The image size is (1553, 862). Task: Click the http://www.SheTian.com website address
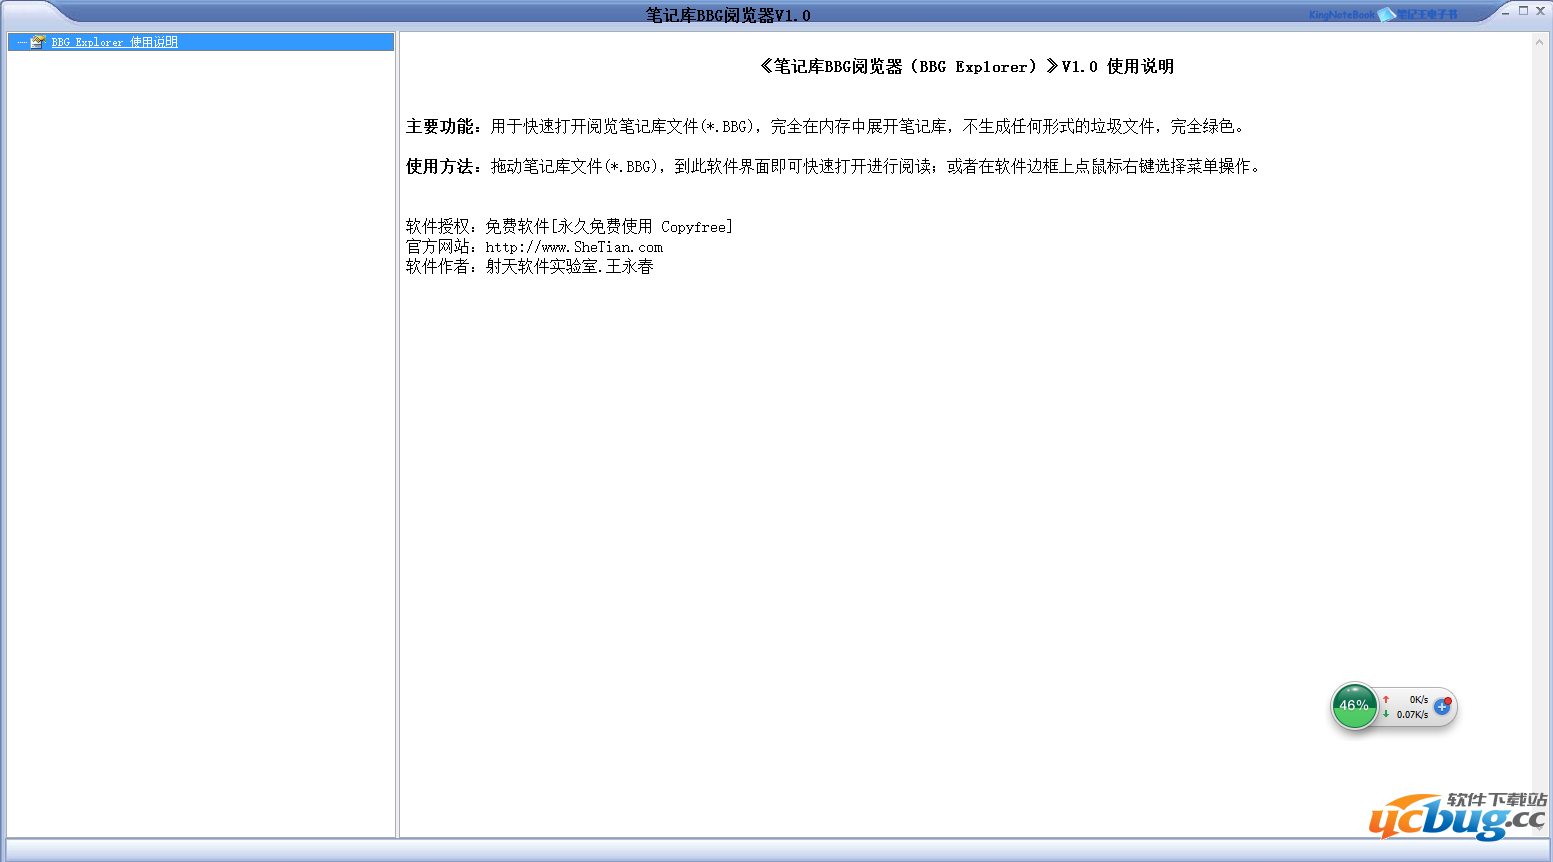574,247
